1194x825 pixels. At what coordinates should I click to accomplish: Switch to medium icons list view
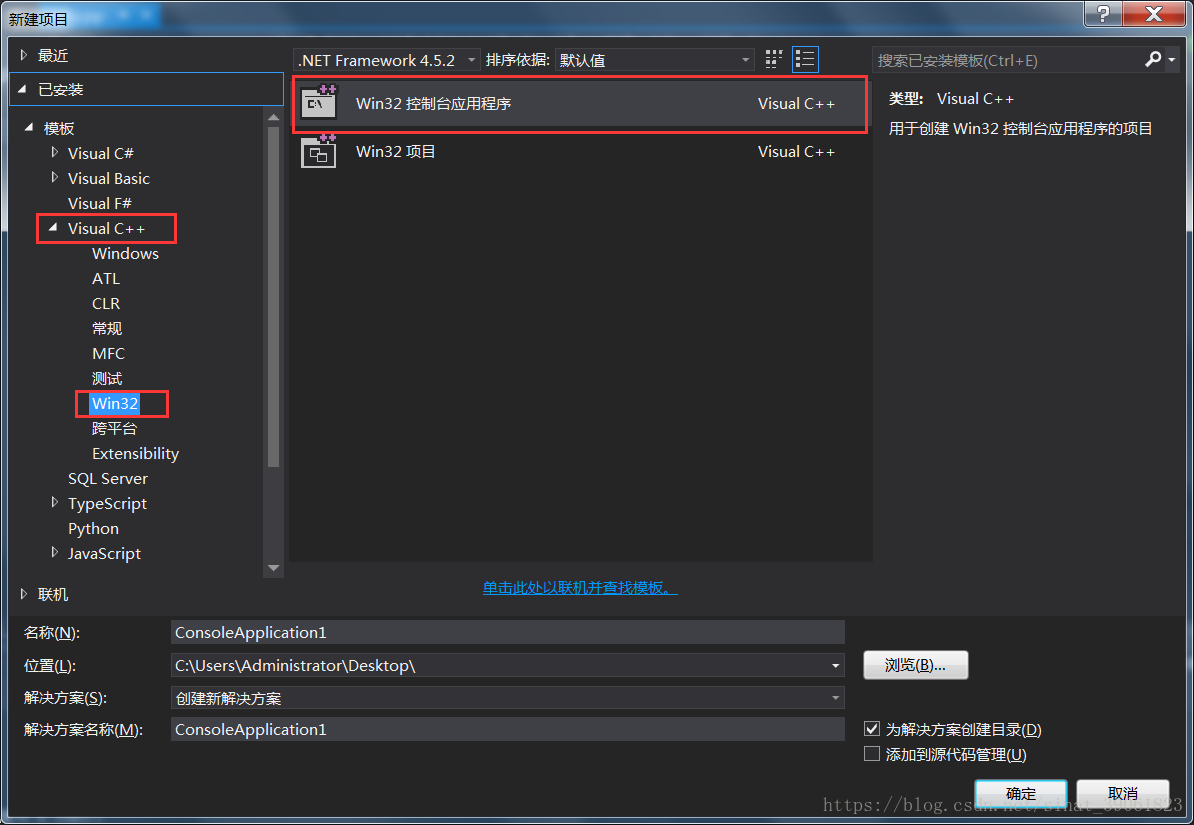coord(805,59)
